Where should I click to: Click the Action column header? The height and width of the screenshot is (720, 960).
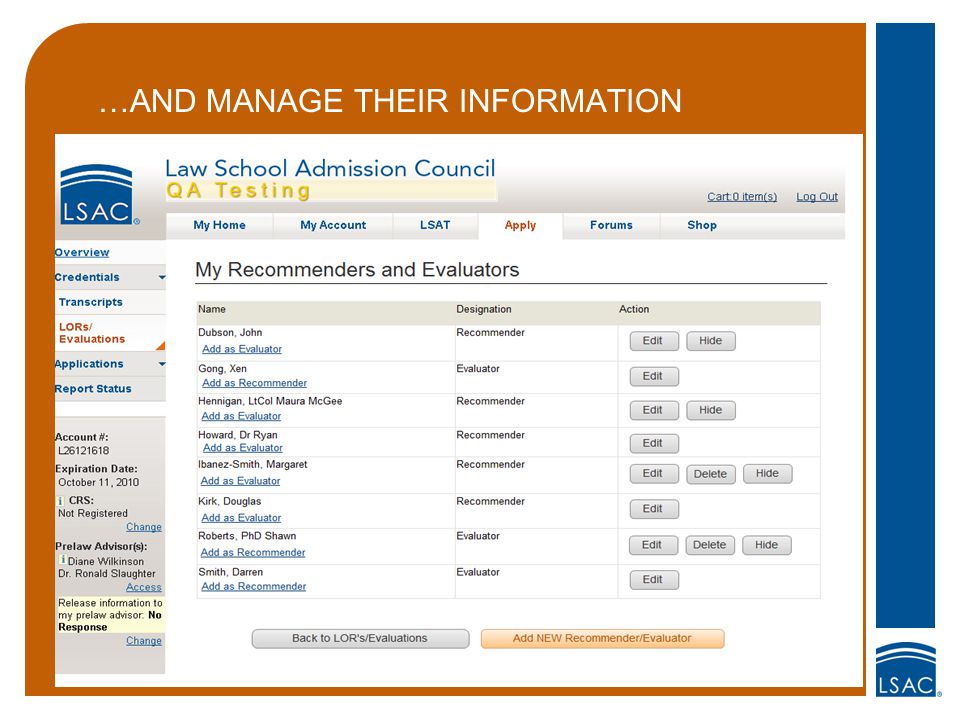634,309
